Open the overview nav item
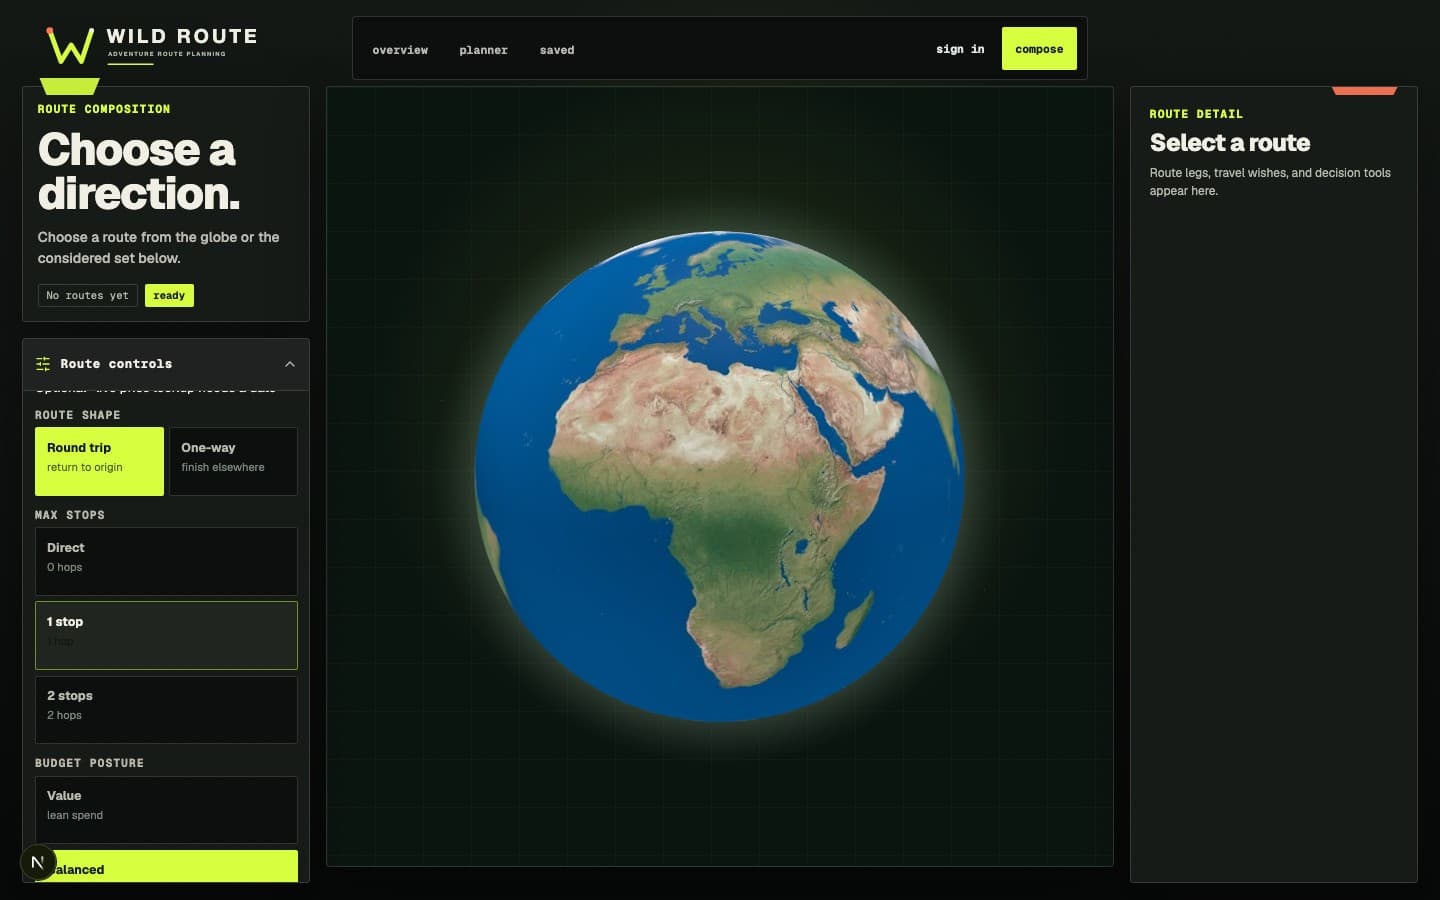This screenshot has width=1440, height=900. pyautogui.click(x=400, y=50)
